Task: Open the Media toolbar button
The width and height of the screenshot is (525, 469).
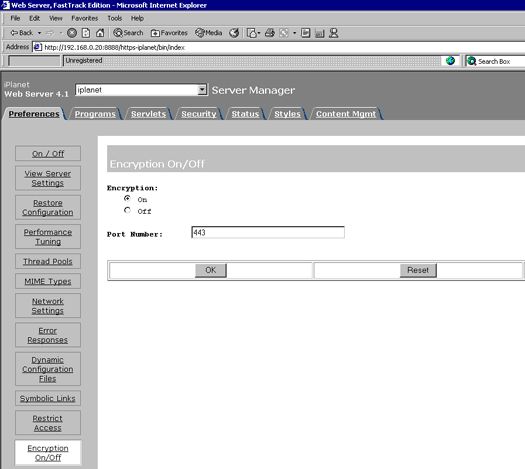Action: click(209, 33)
